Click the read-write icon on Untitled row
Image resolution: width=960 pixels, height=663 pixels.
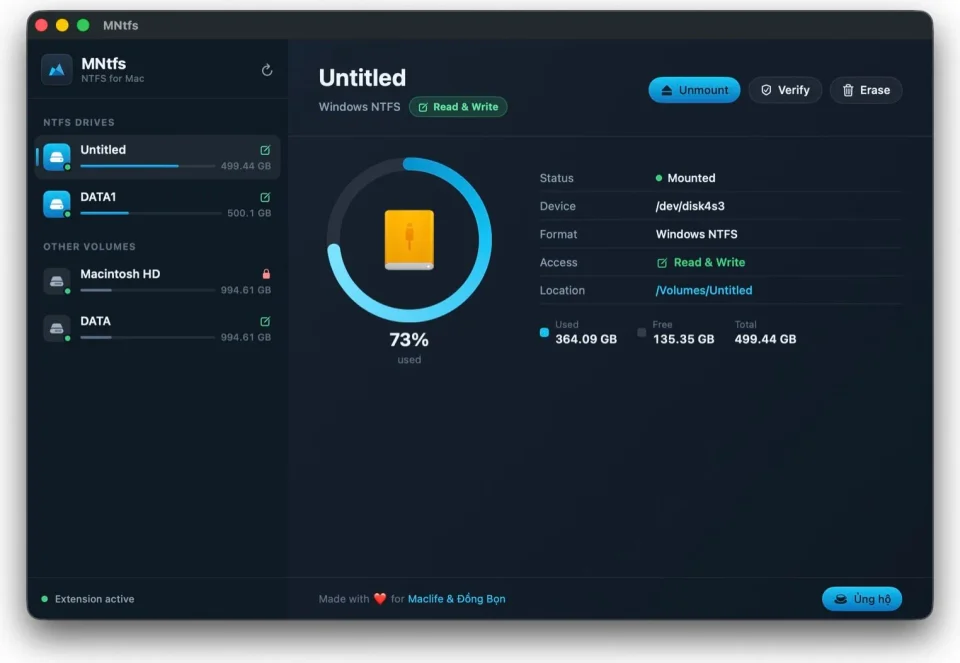pos(265,150)
